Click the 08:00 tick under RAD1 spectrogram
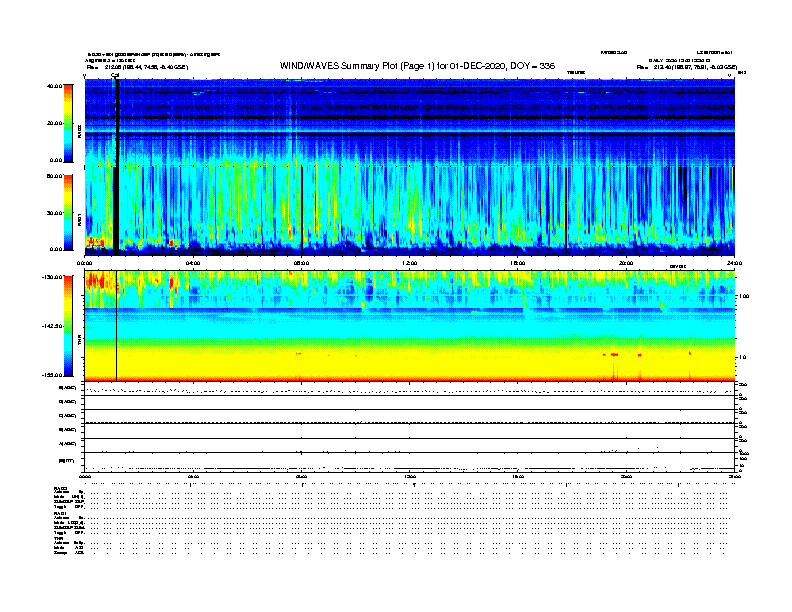This screenshot has height=612, width=792. [x=302, y=263]
